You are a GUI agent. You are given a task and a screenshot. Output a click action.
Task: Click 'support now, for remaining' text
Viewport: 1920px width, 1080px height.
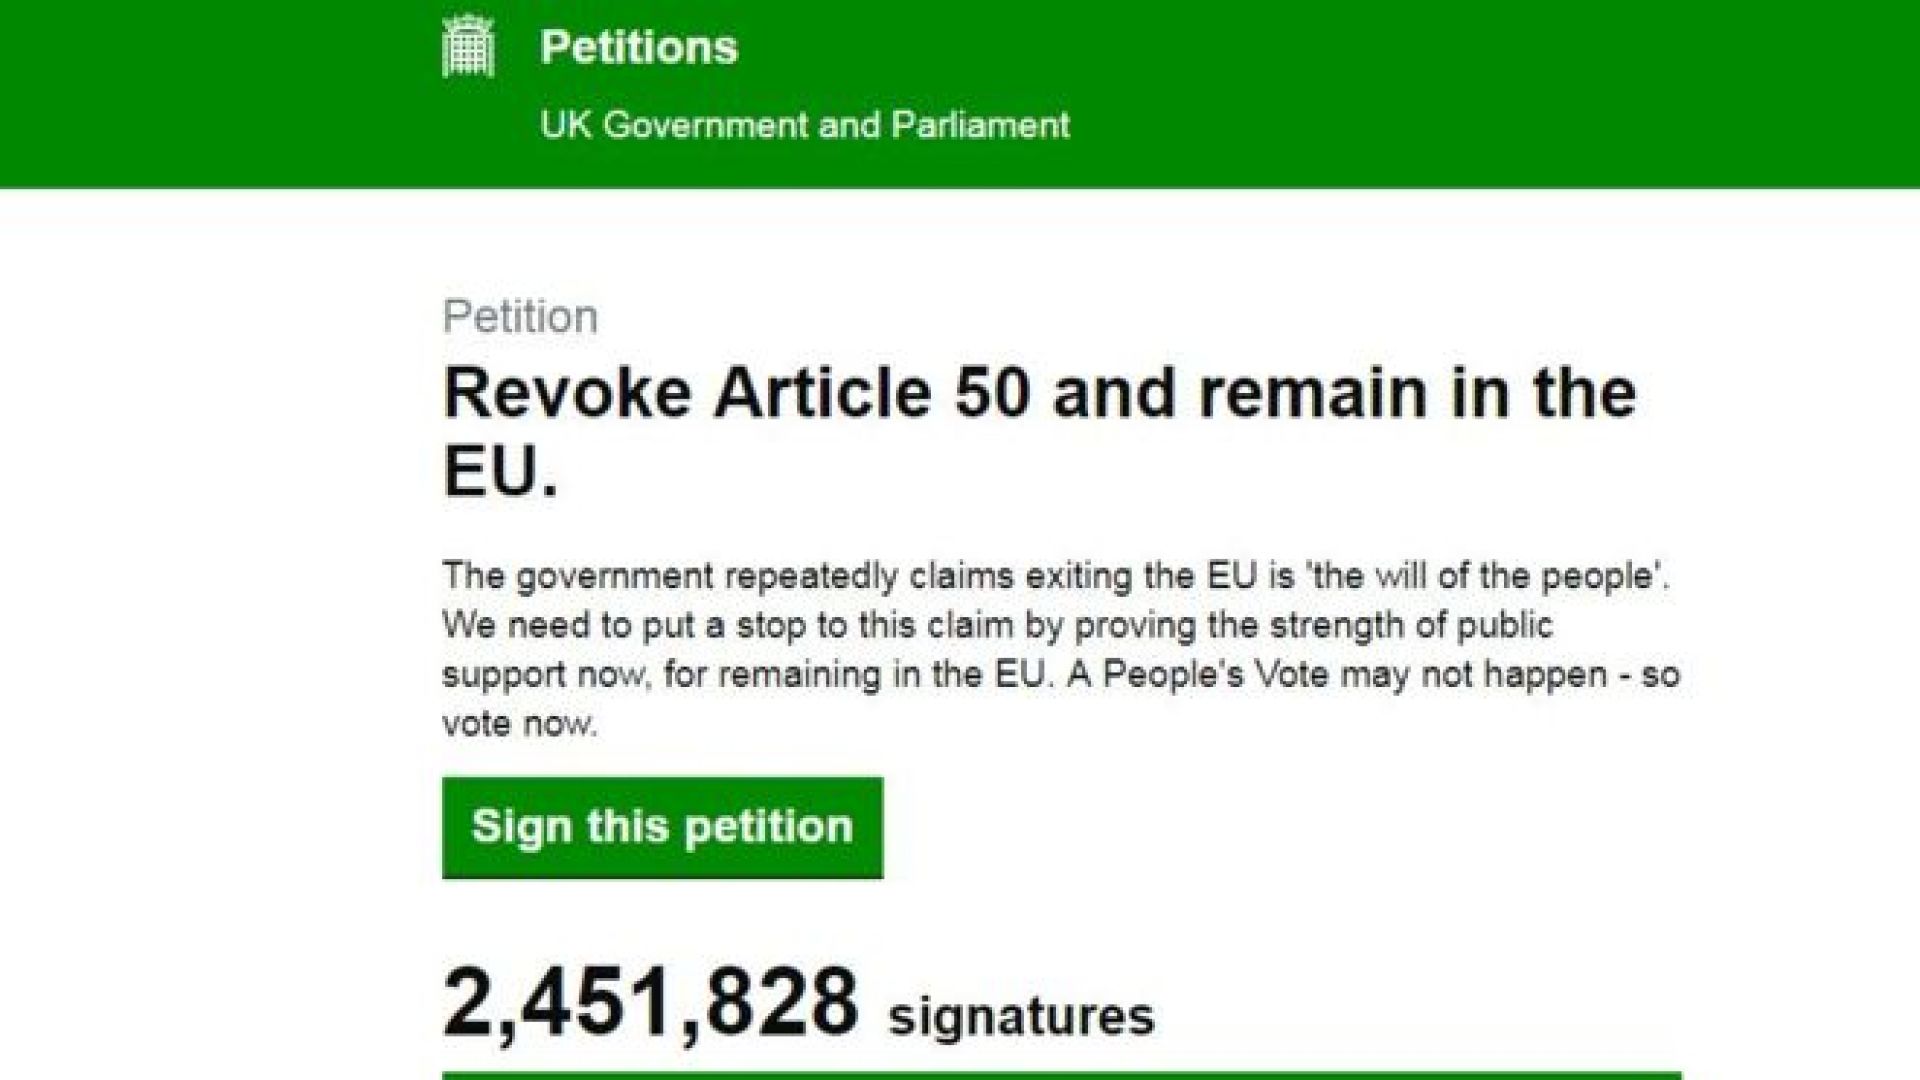click(x=660, y=675)
